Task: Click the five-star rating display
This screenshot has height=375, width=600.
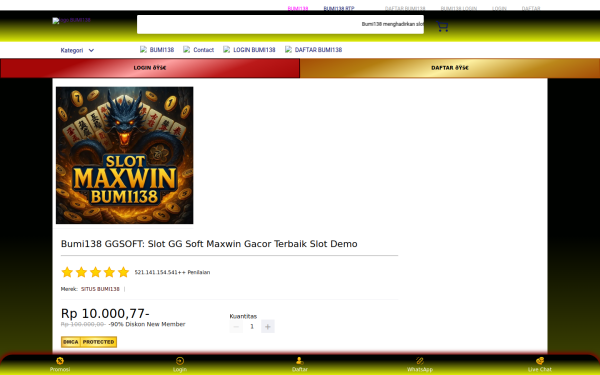Action: pos(95,272)
